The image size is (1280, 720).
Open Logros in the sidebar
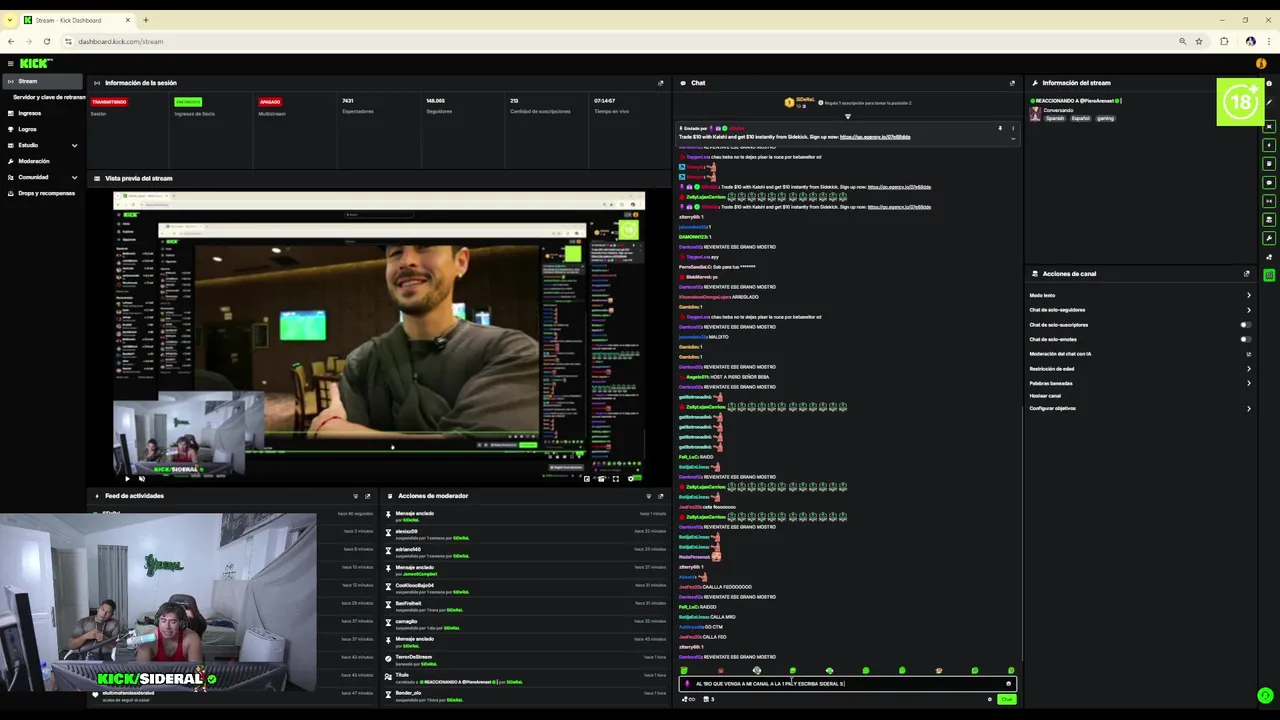pos(40,129)
